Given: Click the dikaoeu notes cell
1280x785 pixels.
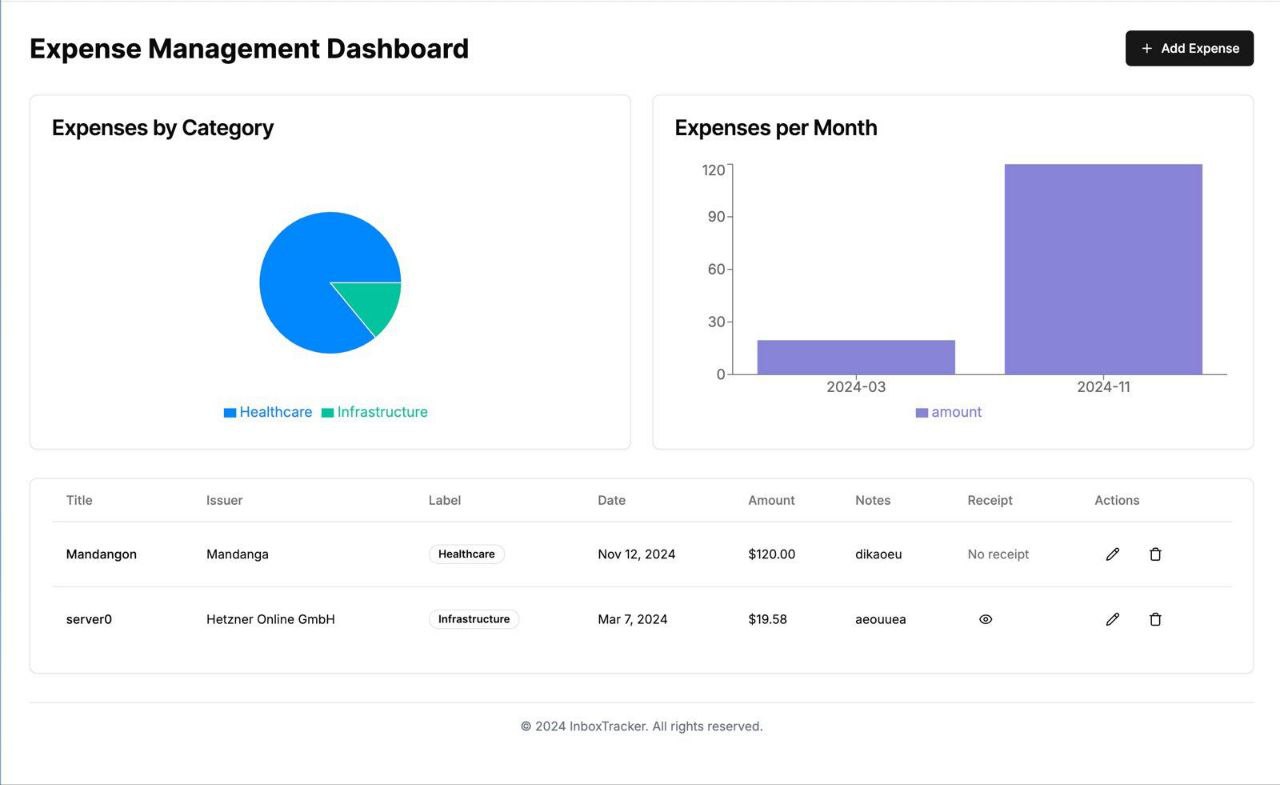Looking at the screenshot, I should [x=879, y=554].
